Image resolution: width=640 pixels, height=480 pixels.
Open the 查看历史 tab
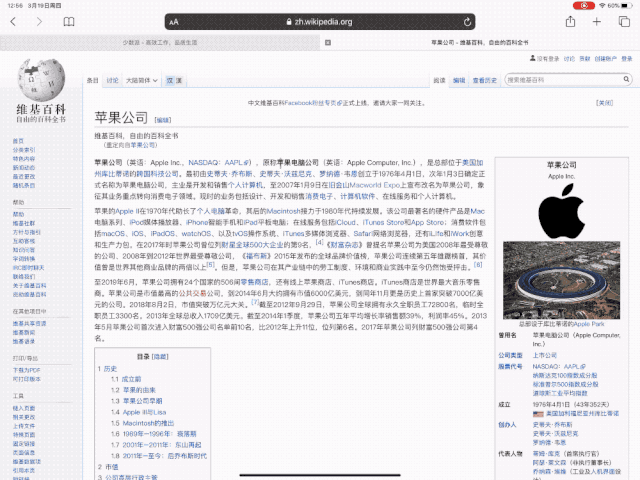tap(484, 80)
